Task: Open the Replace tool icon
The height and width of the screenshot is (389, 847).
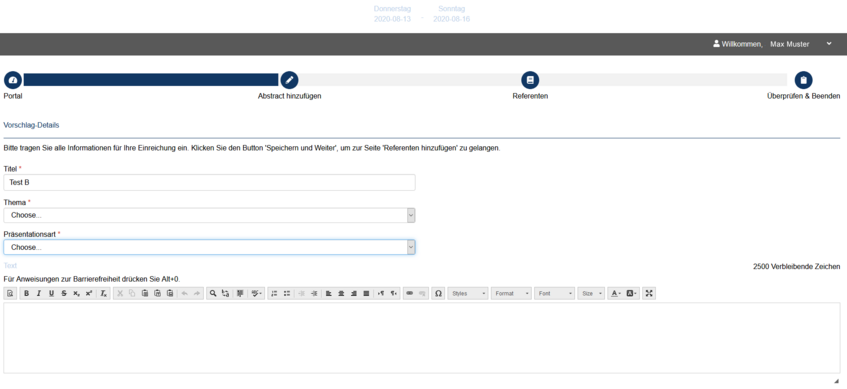Action: tap(225, 293)
